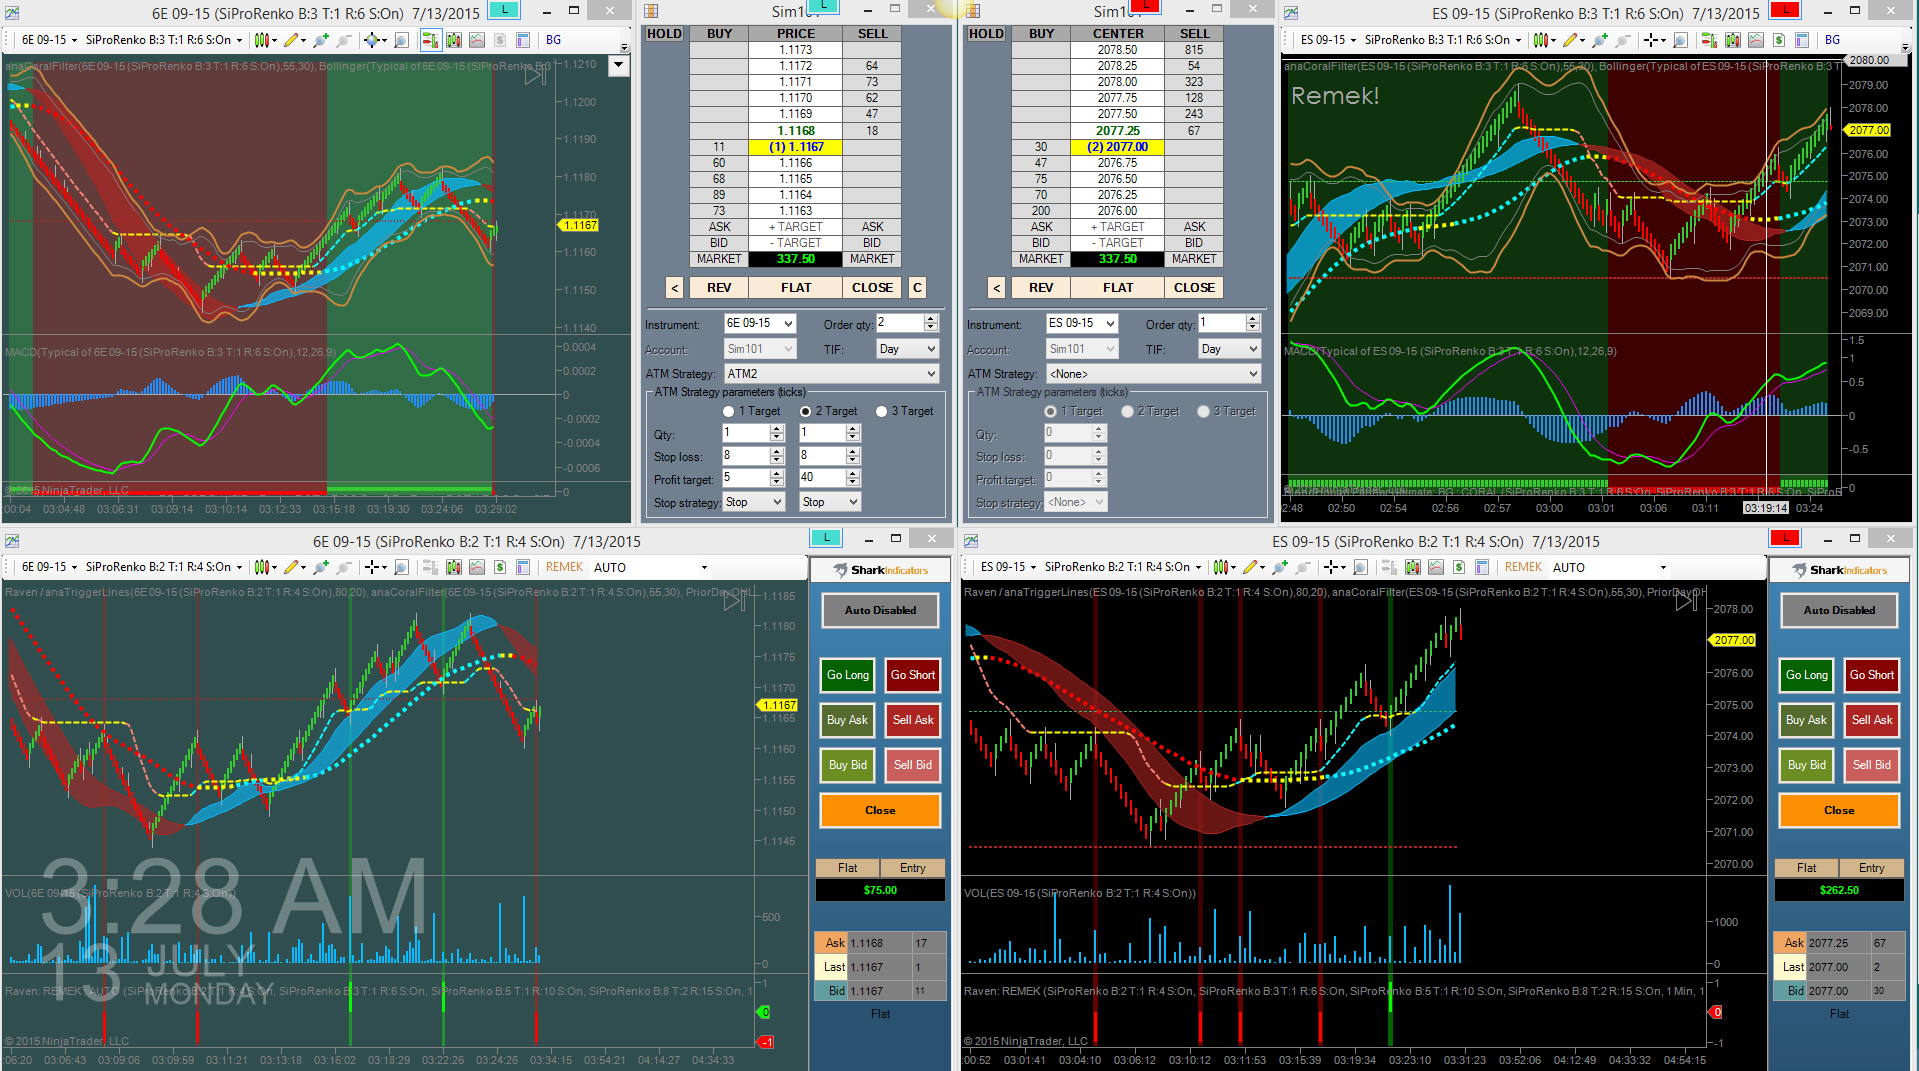Image resolution: width=1919 pixels, height=1071 pixels.
Task: Open Indicators icon in ES B:3 chart toolbar
Action: [1756, 40]
